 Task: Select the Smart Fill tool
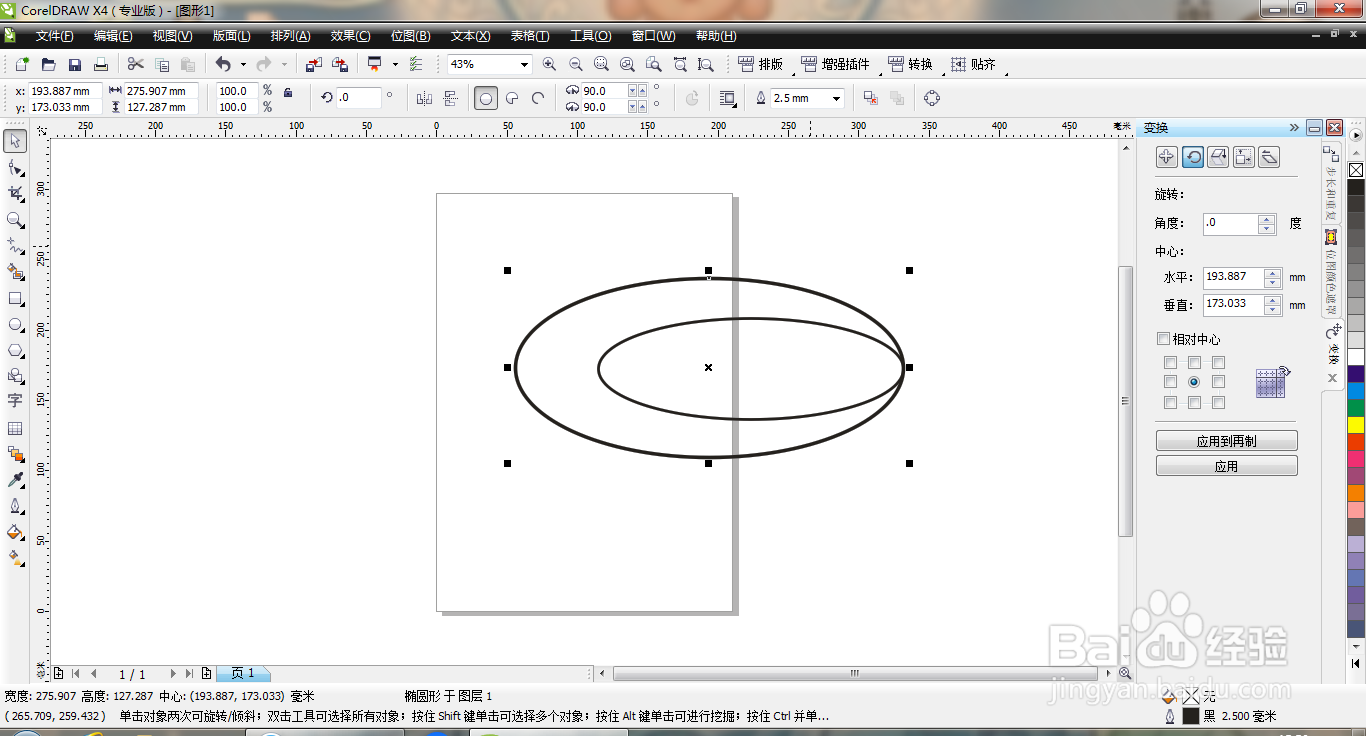click(x=15, y=271)
